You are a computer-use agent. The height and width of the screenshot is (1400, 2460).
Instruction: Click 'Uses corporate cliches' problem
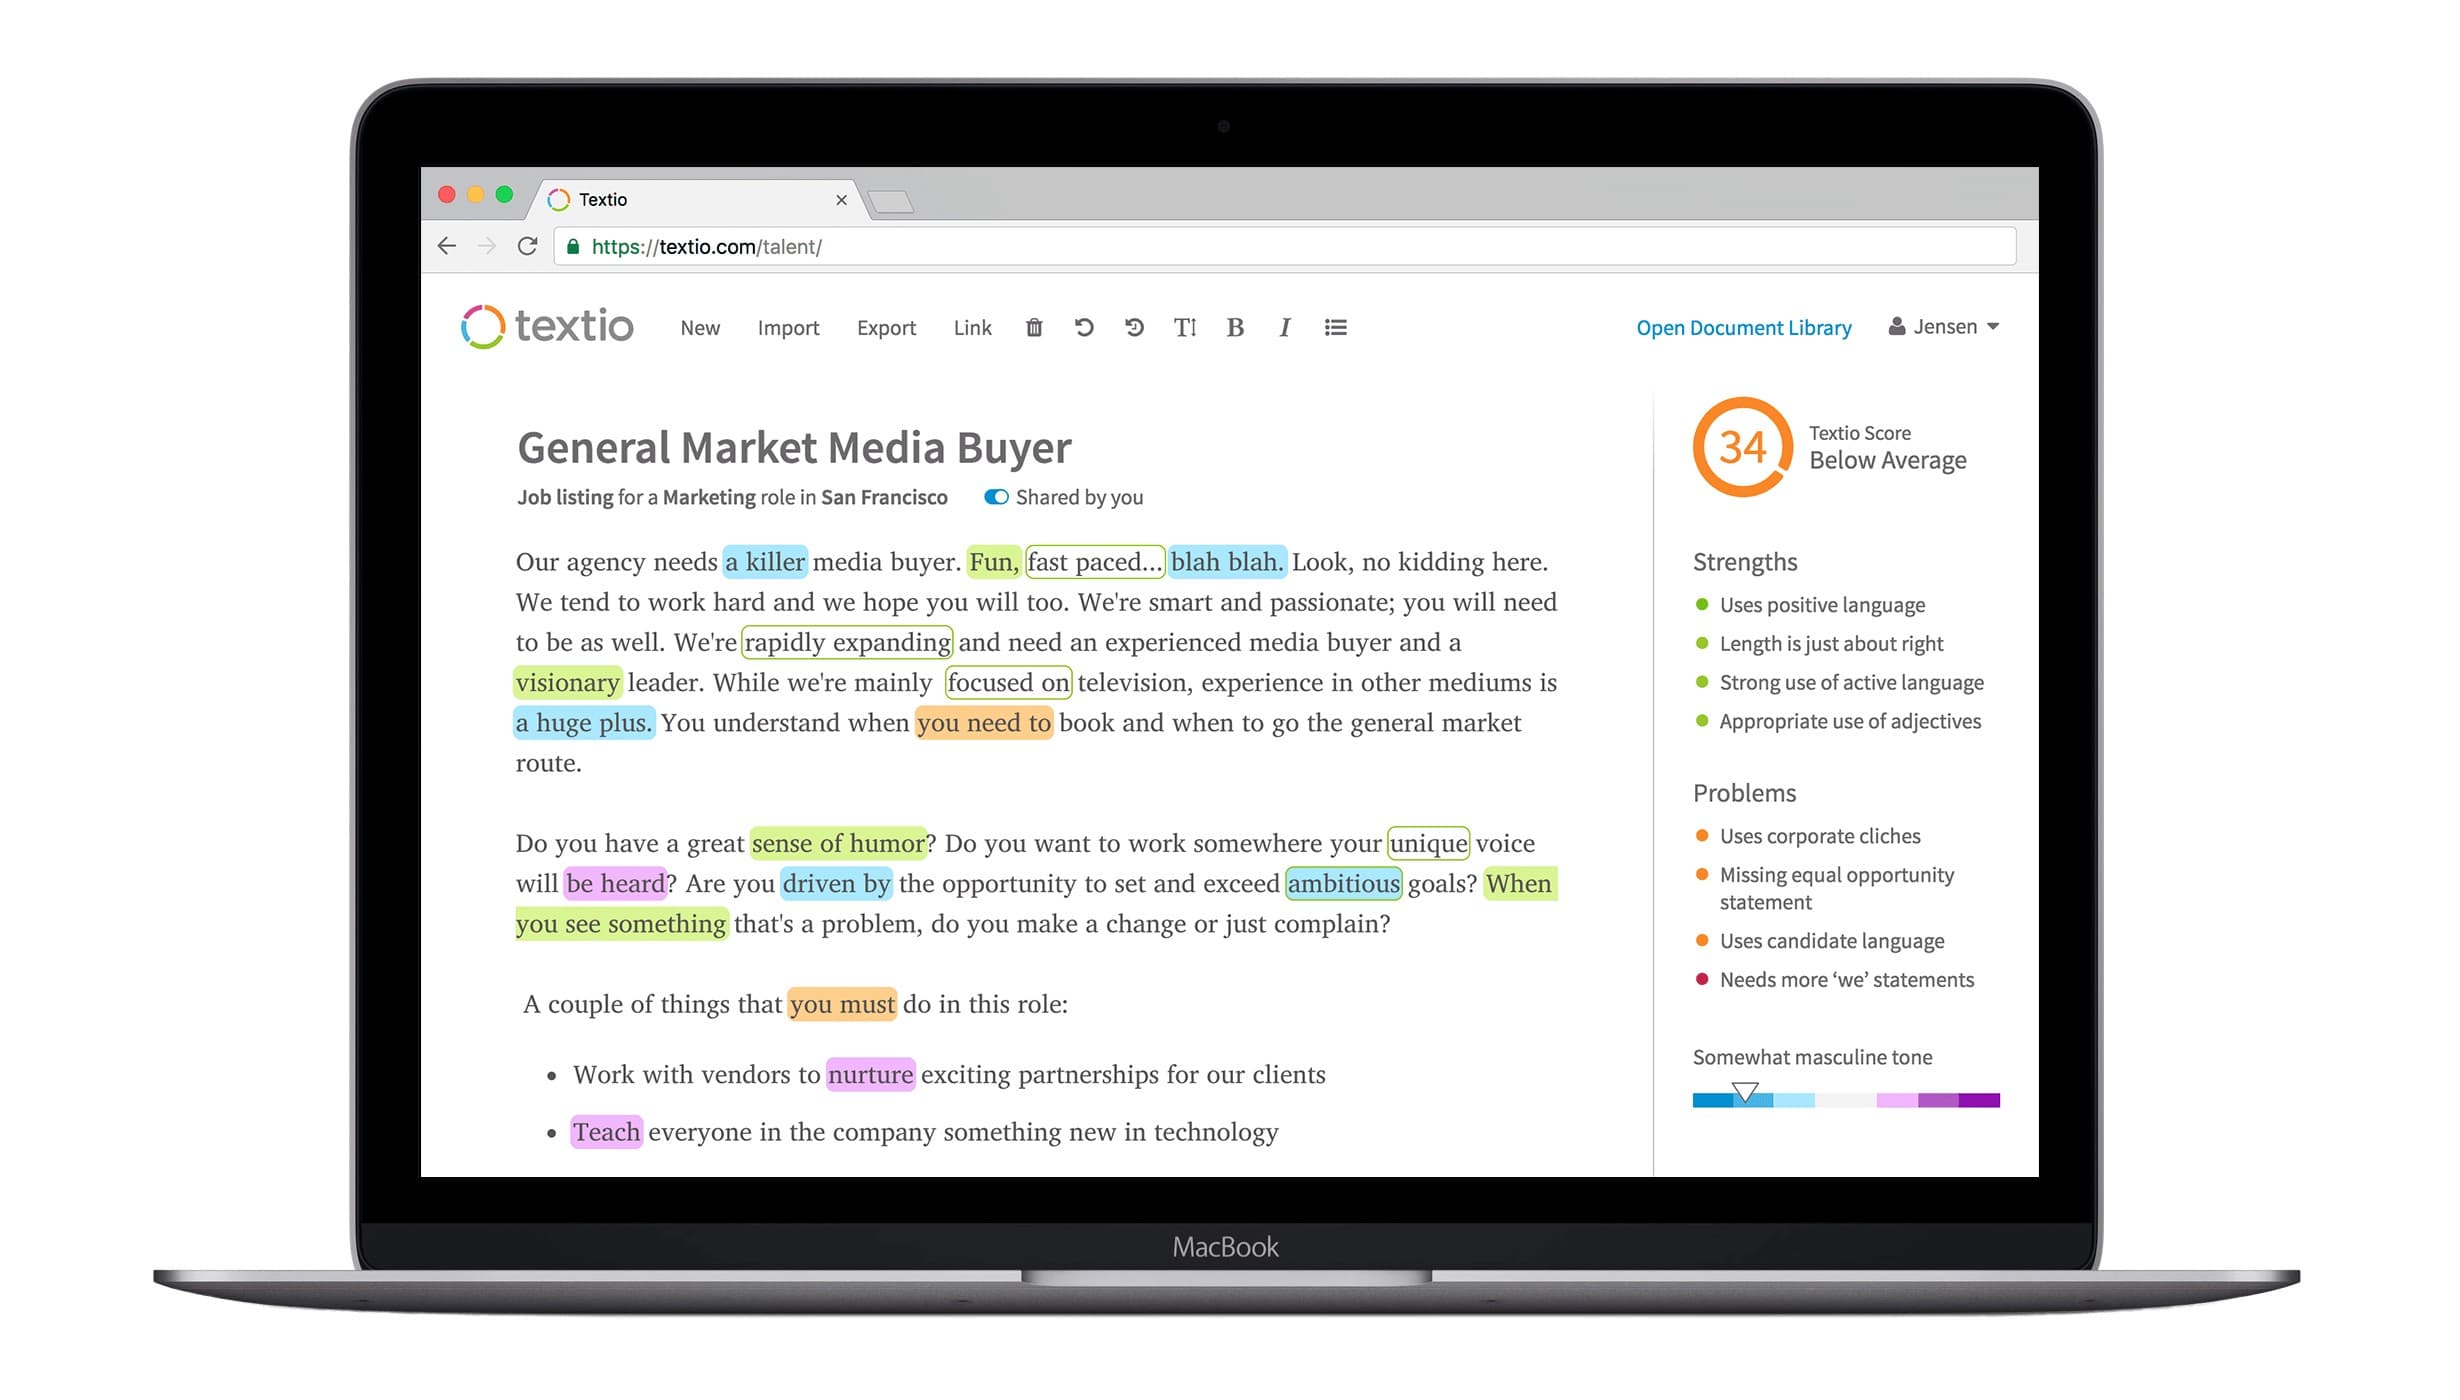click(x=1820, y=836)
